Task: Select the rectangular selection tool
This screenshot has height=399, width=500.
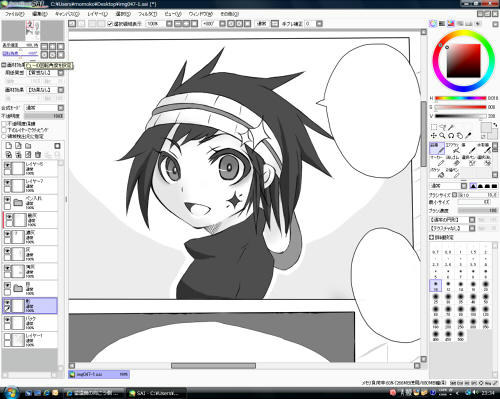Action: 434,127
